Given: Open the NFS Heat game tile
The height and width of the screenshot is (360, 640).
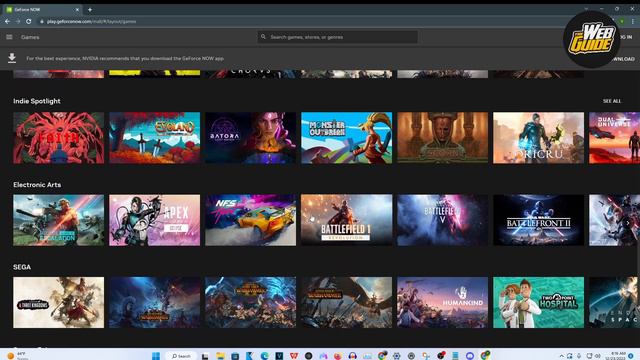Looking at the screenshot, I should pos(250,220).
